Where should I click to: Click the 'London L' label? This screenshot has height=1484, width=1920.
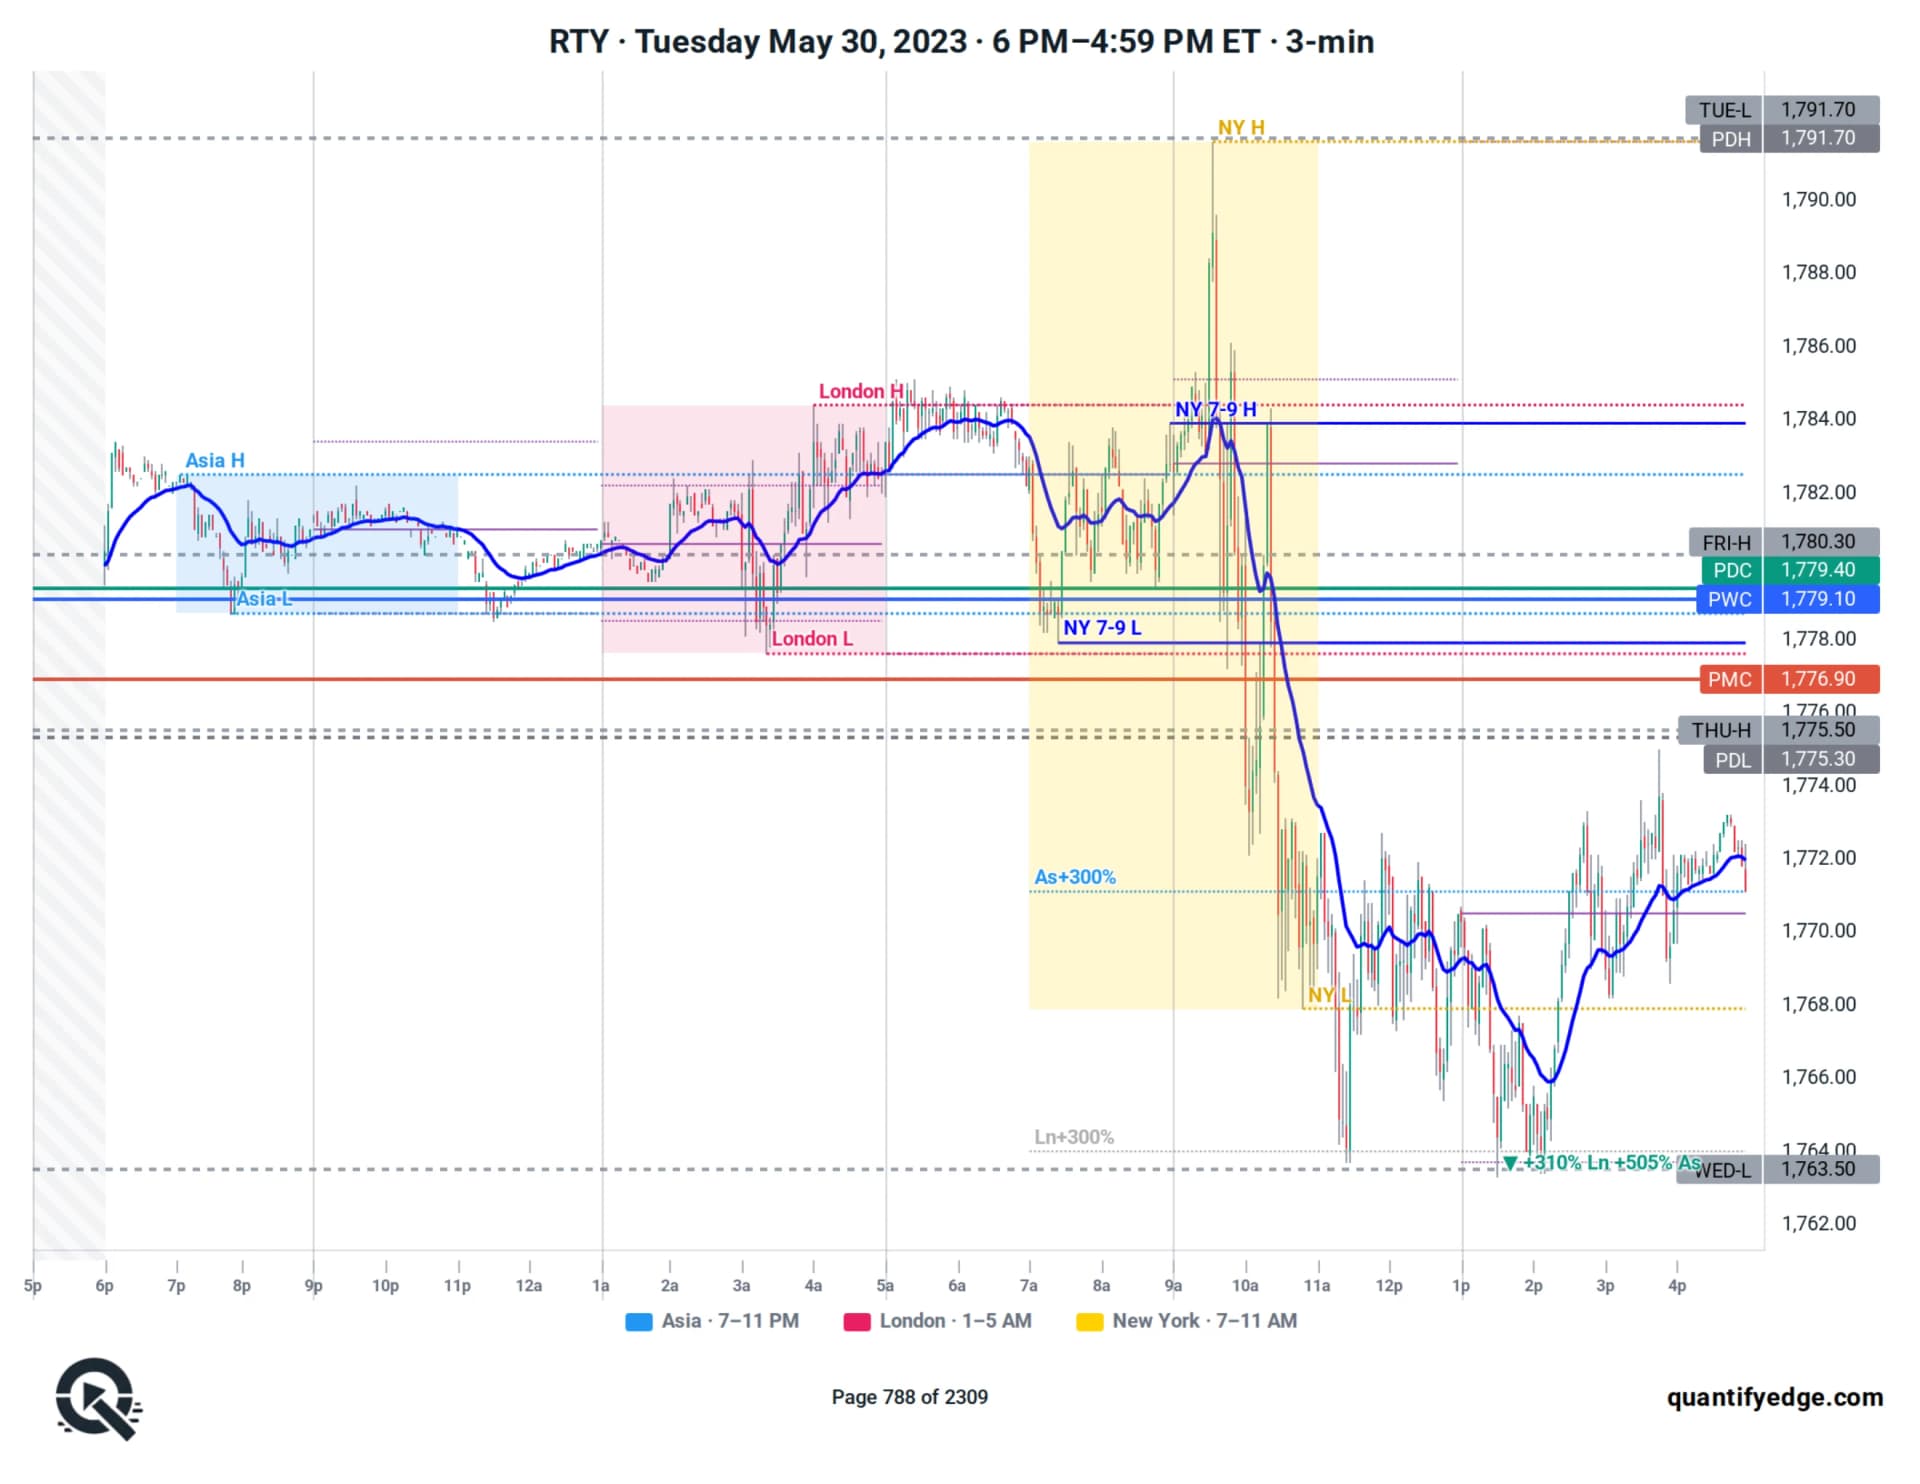(x=812, y=639)
